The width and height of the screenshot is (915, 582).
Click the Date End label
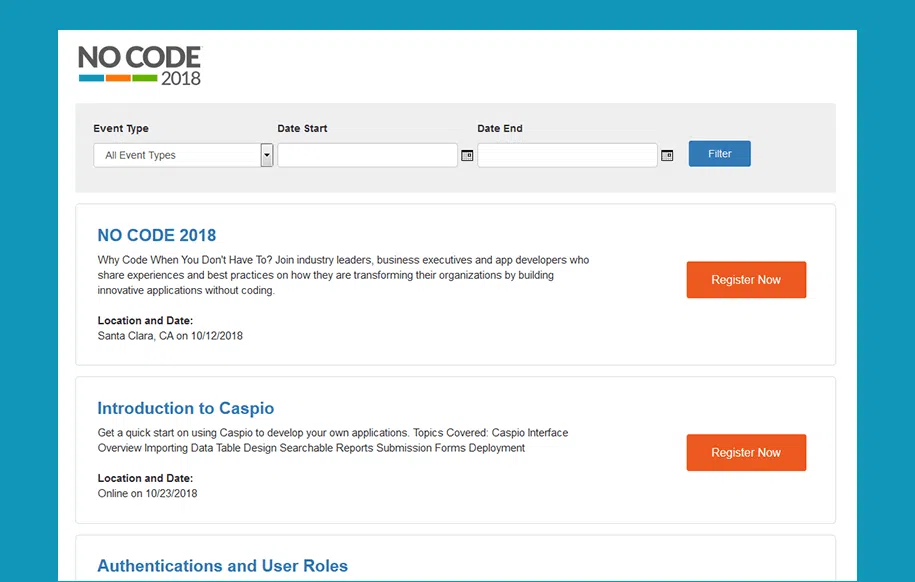[x=500, y=128]
